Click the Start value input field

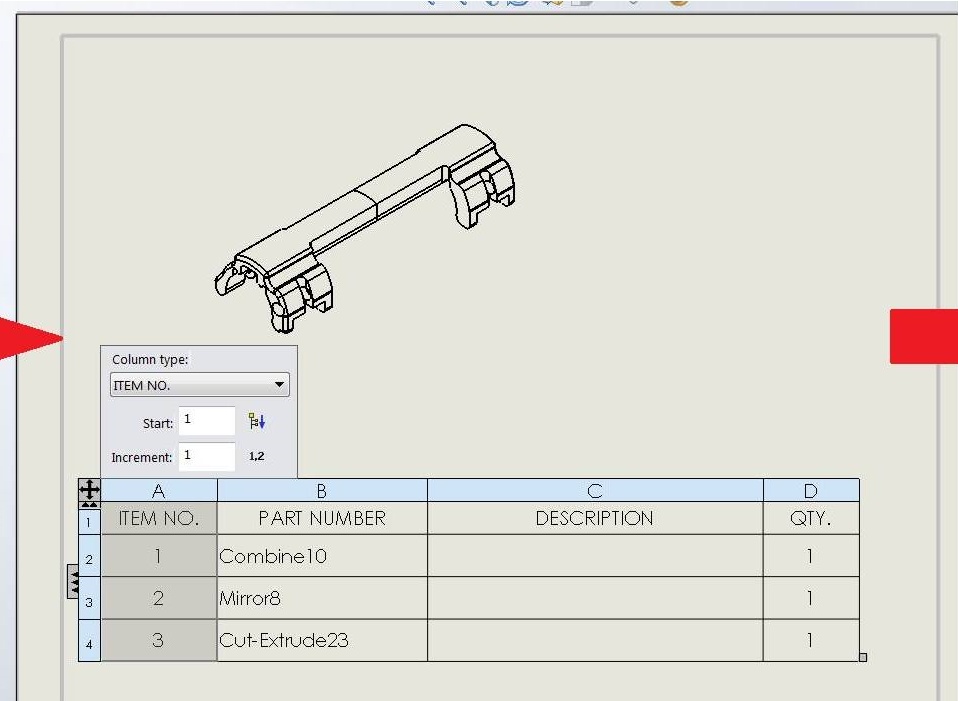[207, 421]
